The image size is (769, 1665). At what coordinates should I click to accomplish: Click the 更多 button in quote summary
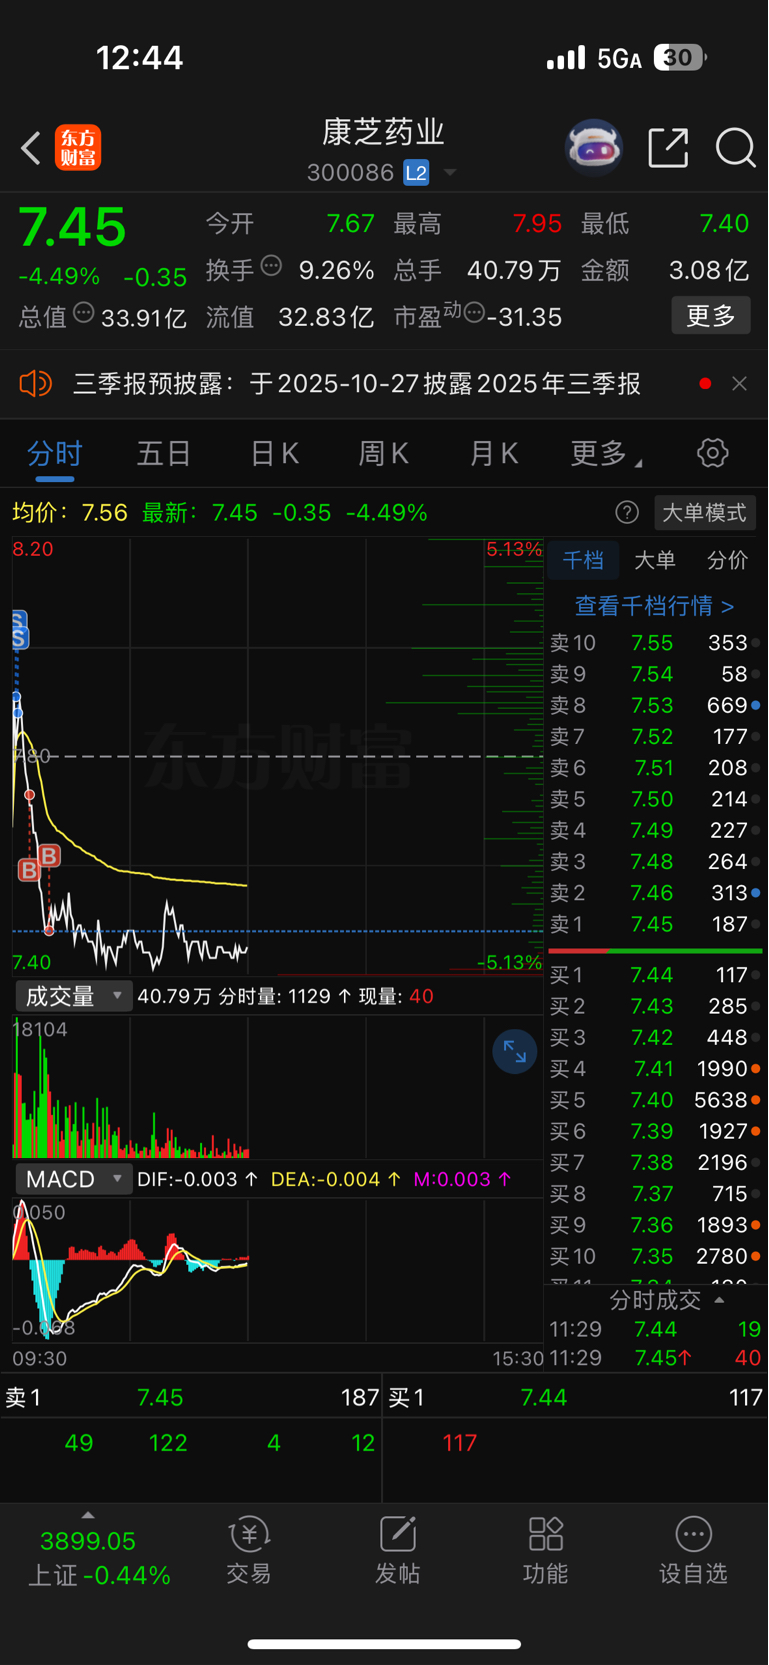tap(711, 316)
